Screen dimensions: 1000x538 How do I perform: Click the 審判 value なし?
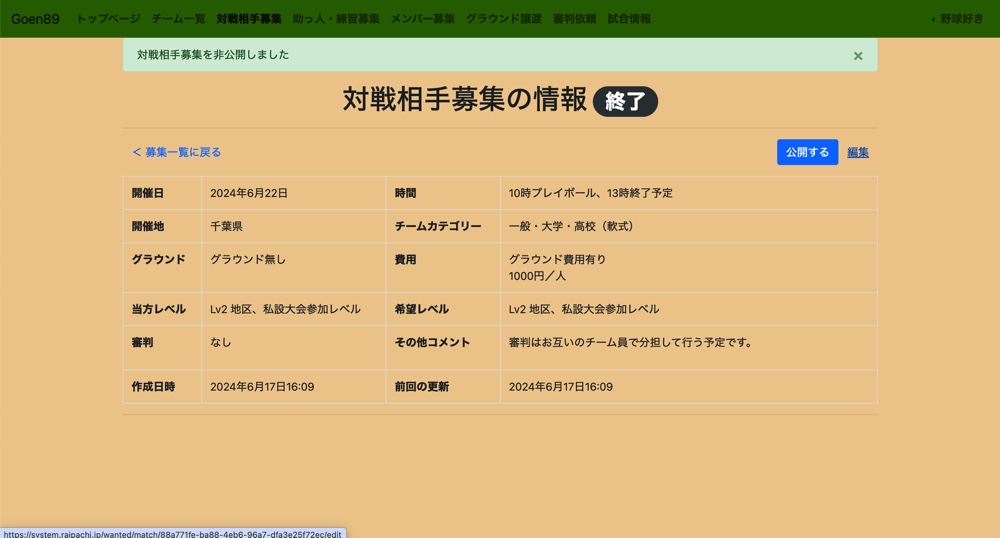221,342
